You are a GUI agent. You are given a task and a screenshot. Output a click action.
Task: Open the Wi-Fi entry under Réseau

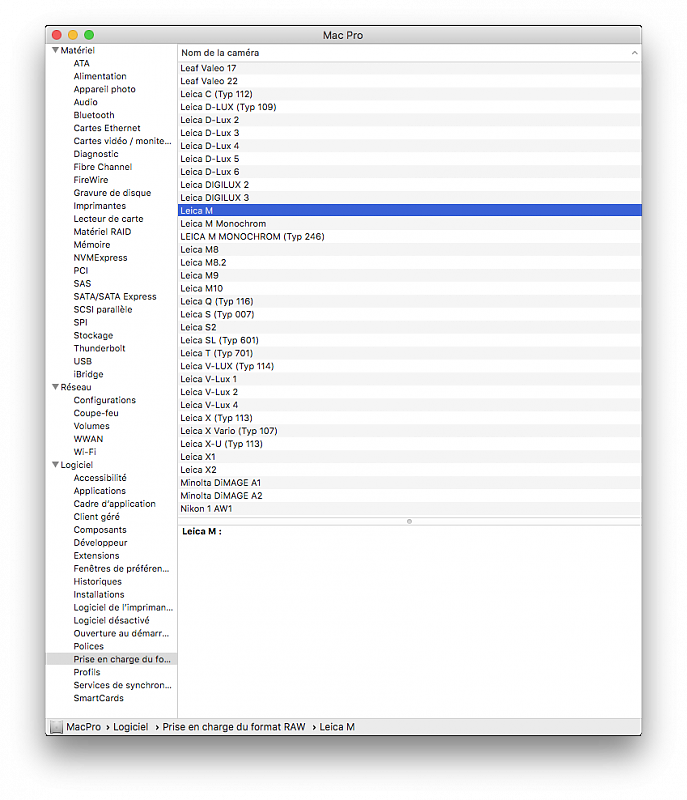[85, 452]
